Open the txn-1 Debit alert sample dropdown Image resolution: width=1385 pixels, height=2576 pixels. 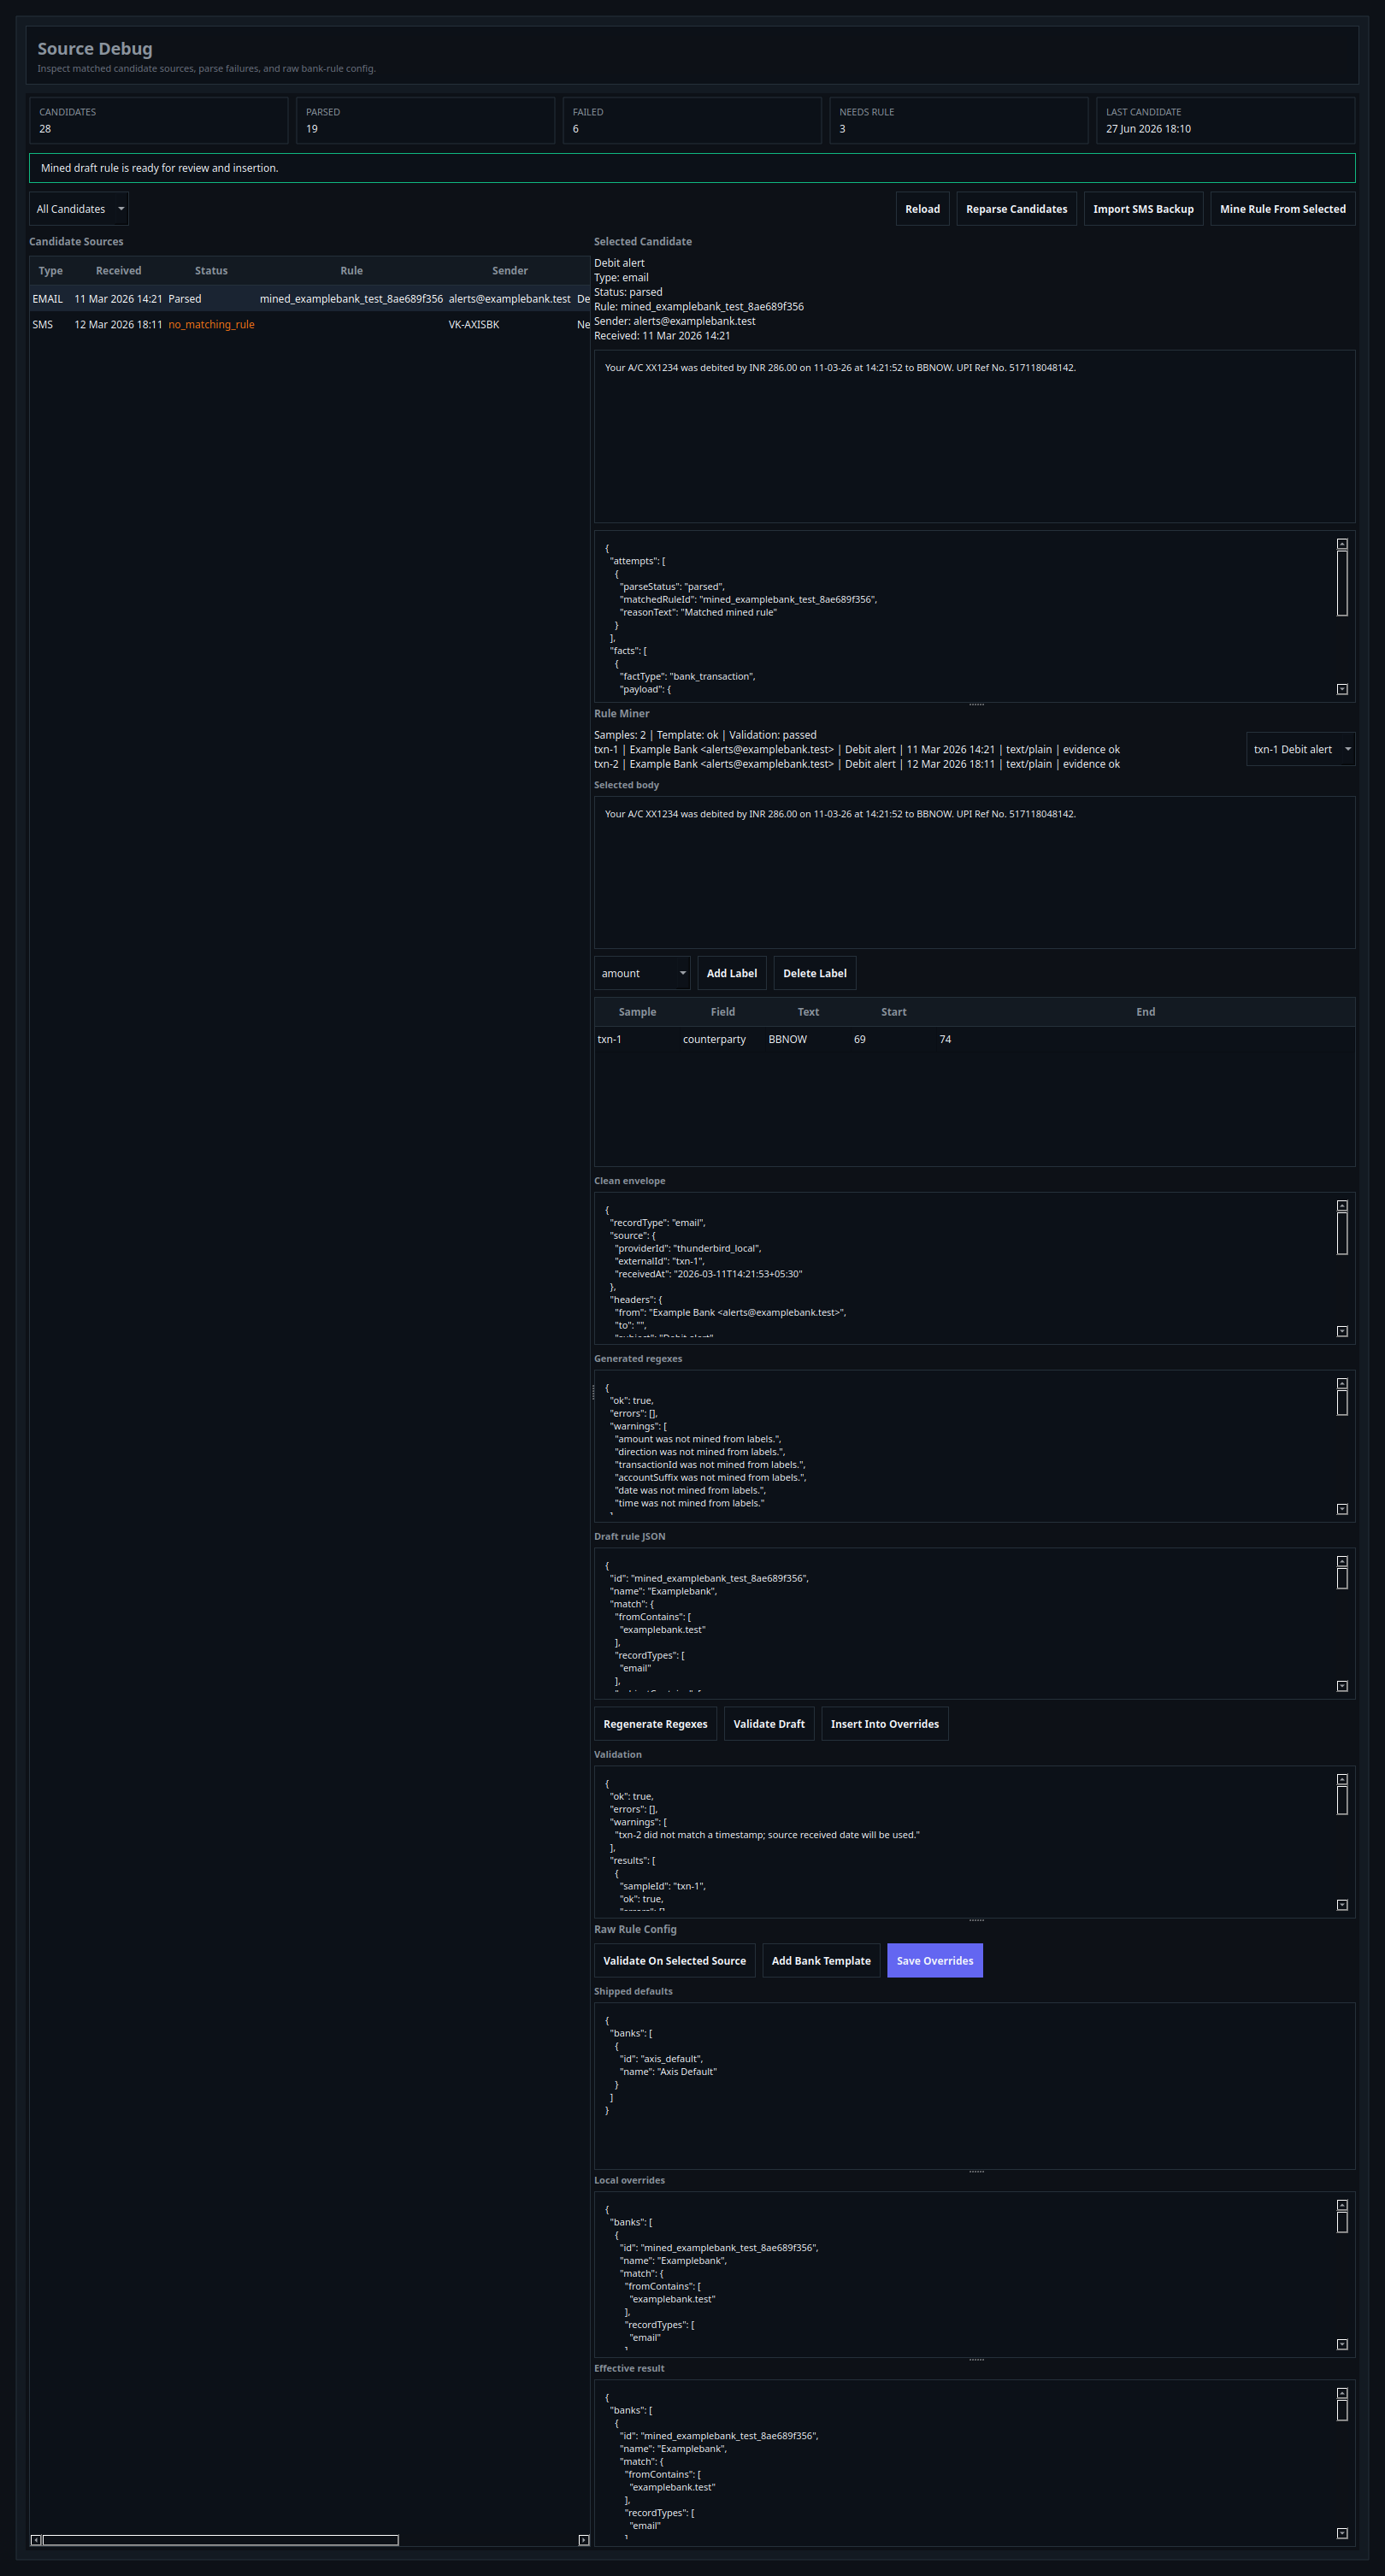pyautogui.click(x=1300, y=749)
